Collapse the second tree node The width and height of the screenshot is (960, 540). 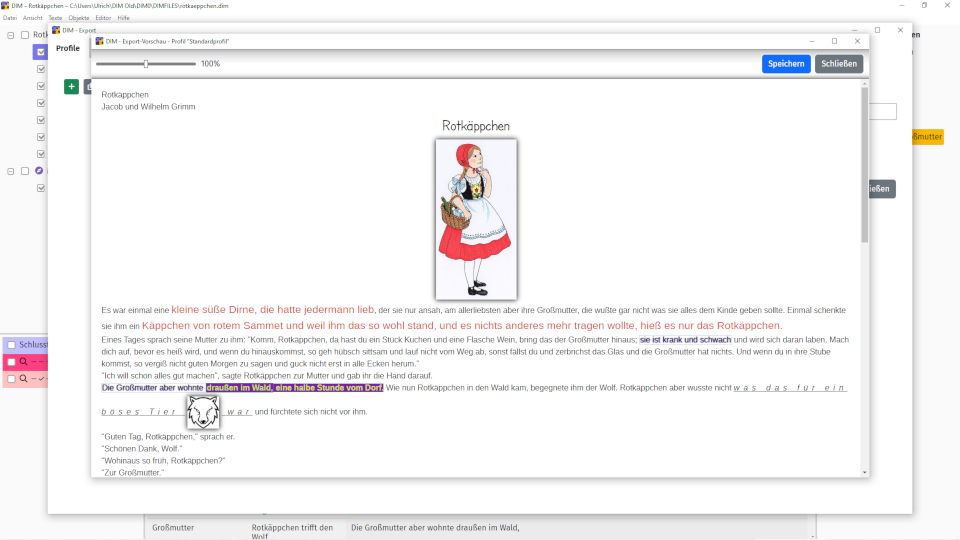click(x=11, y=171)
